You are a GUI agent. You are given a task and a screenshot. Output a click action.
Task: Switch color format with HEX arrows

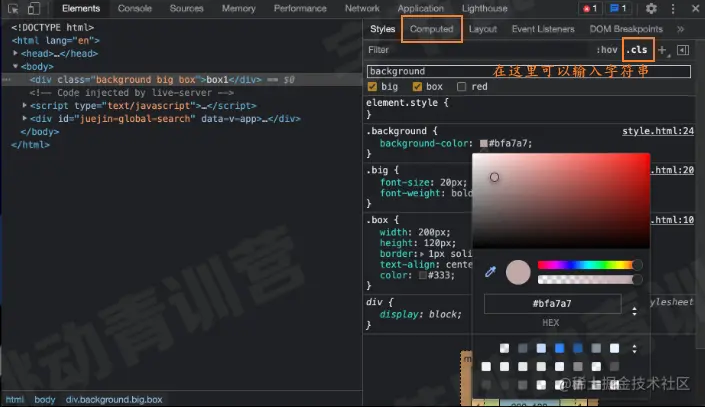(634, 311)
